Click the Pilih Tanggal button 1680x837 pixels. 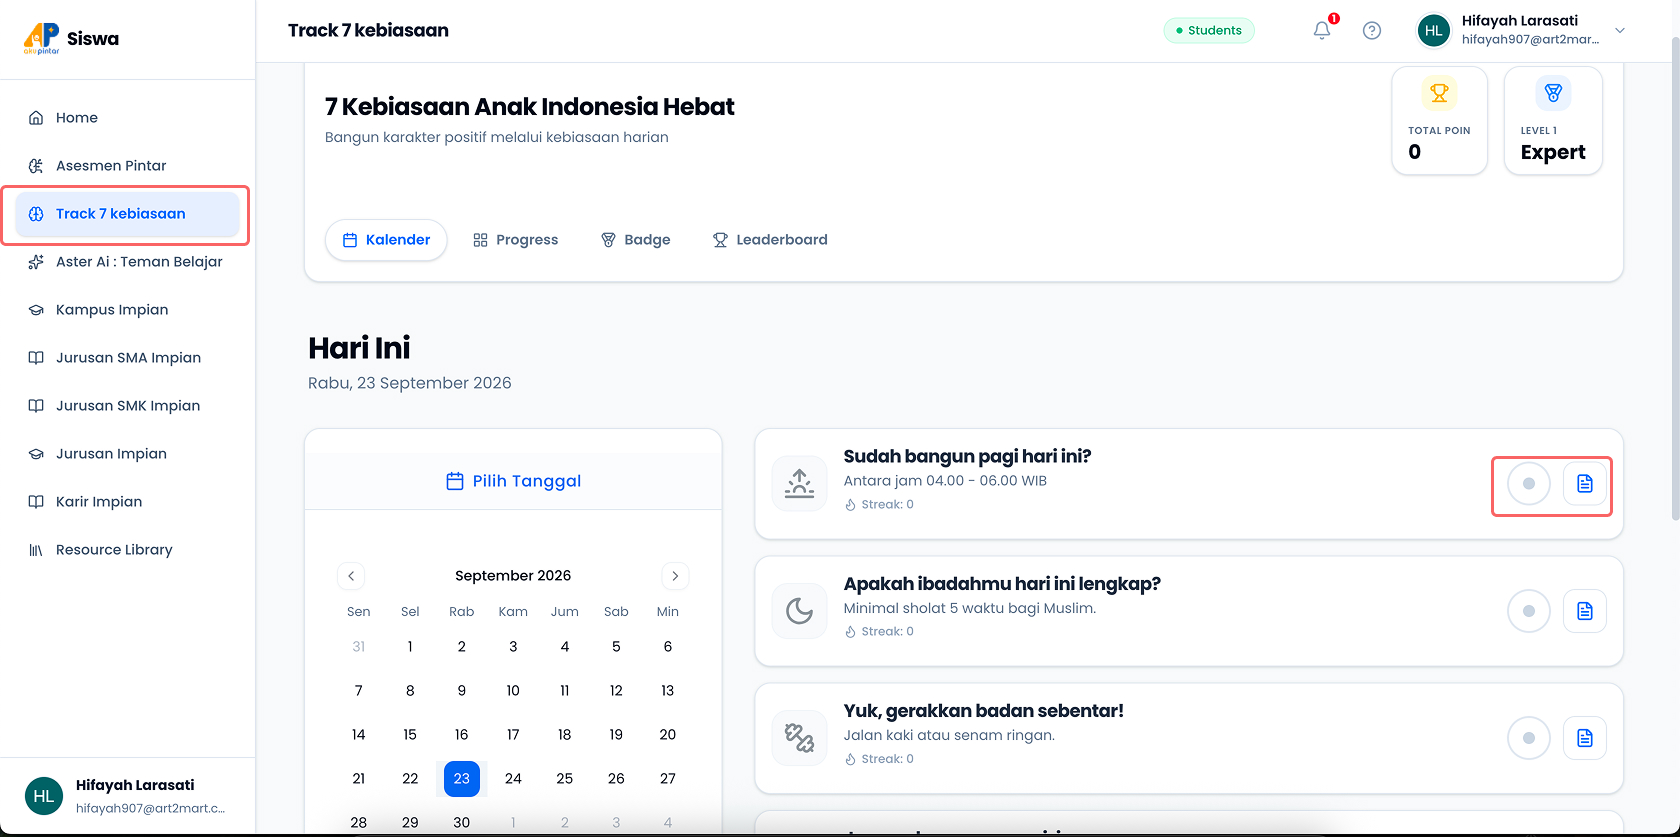(x=513, y=481)
